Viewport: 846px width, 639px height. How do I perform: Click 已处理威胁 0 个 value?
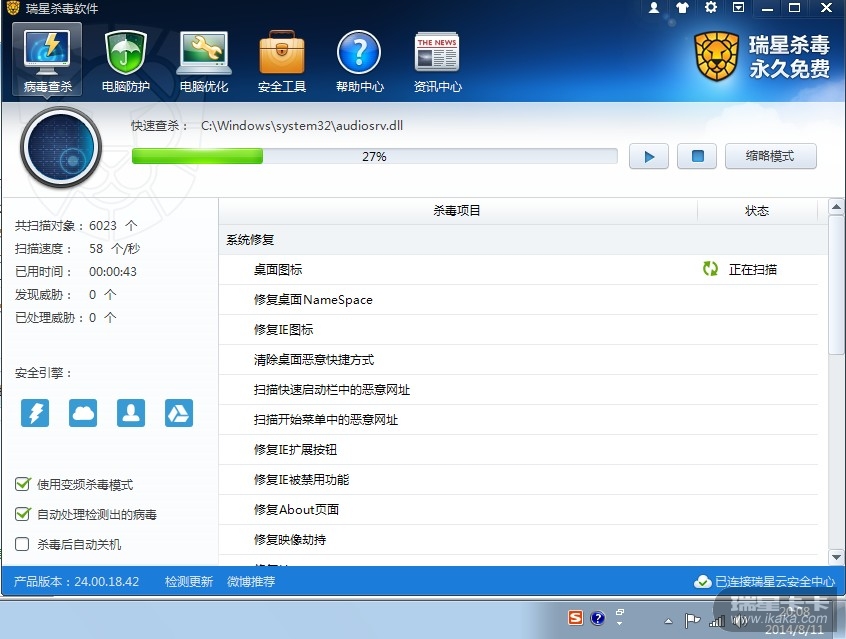(103, 317)
